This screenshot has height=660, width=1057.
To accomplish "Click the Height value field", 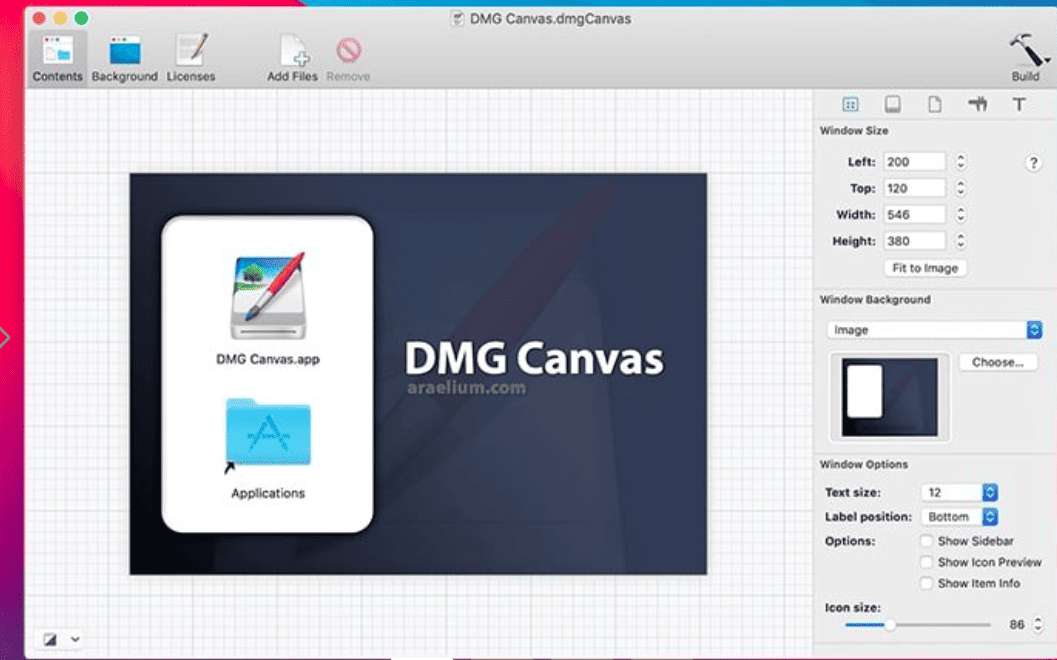I will [x=914, y=241].
